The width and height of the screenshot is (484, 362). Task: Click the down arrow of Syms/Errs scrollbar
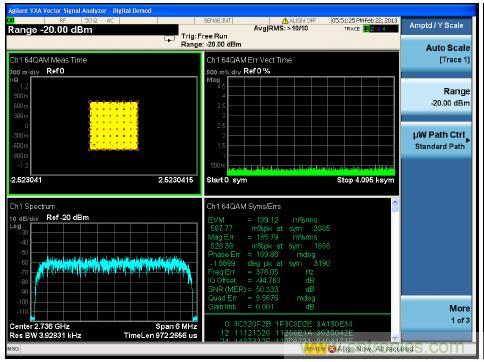point(395,337)
